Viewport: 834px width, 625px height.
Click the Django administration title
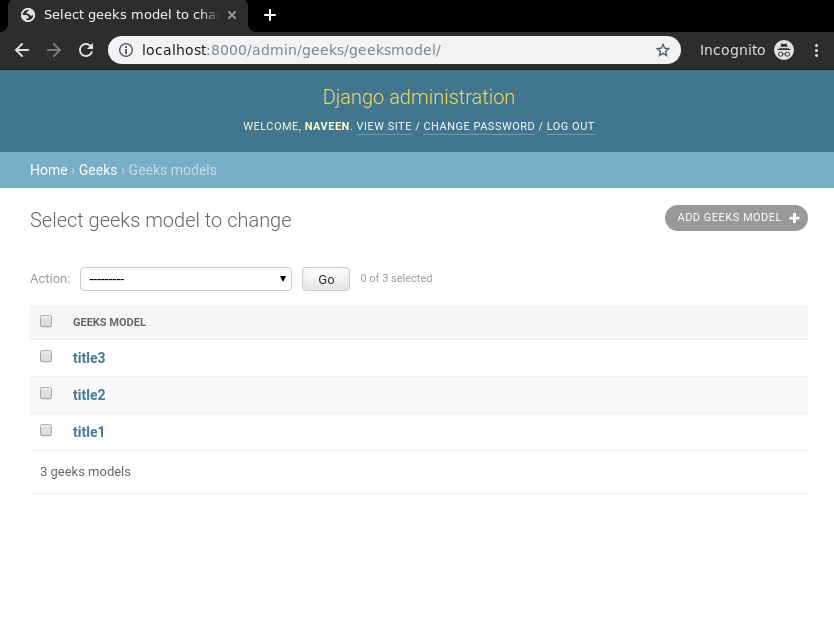(x=419, y=97)
